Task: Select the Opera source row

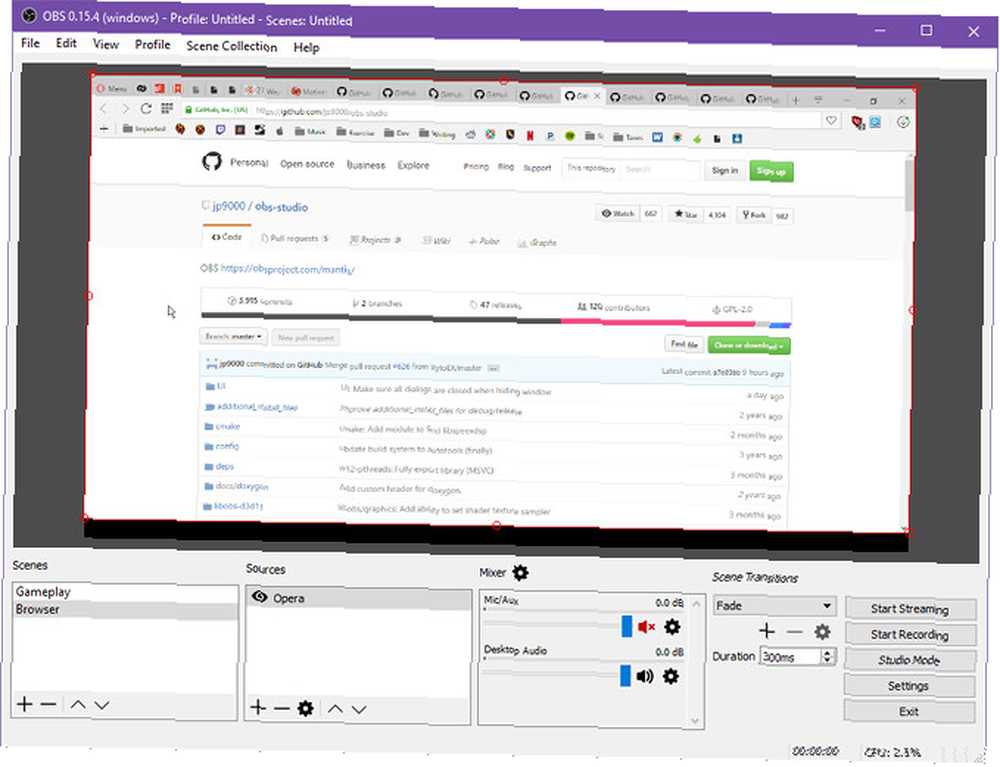Action: tap(358, 598)
